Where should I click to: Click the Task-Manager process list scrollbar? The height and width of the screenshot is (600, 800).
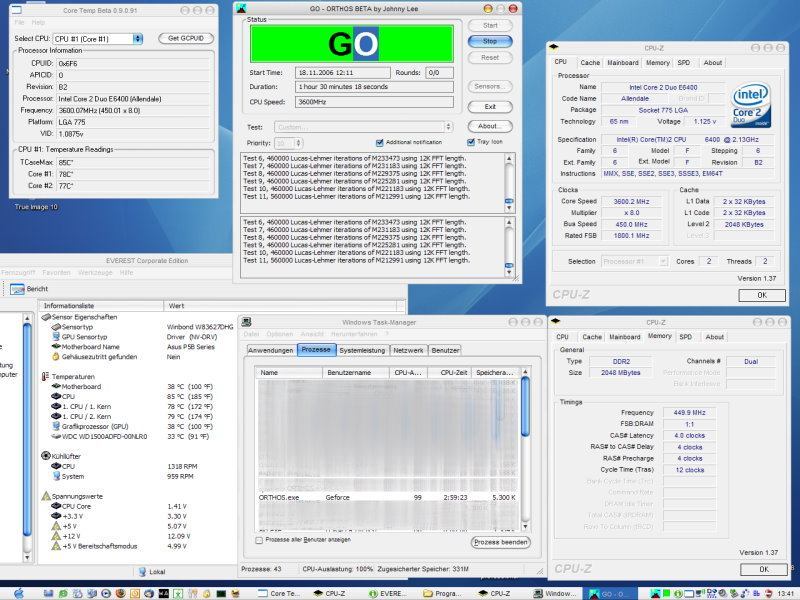[x=526, y=449]
